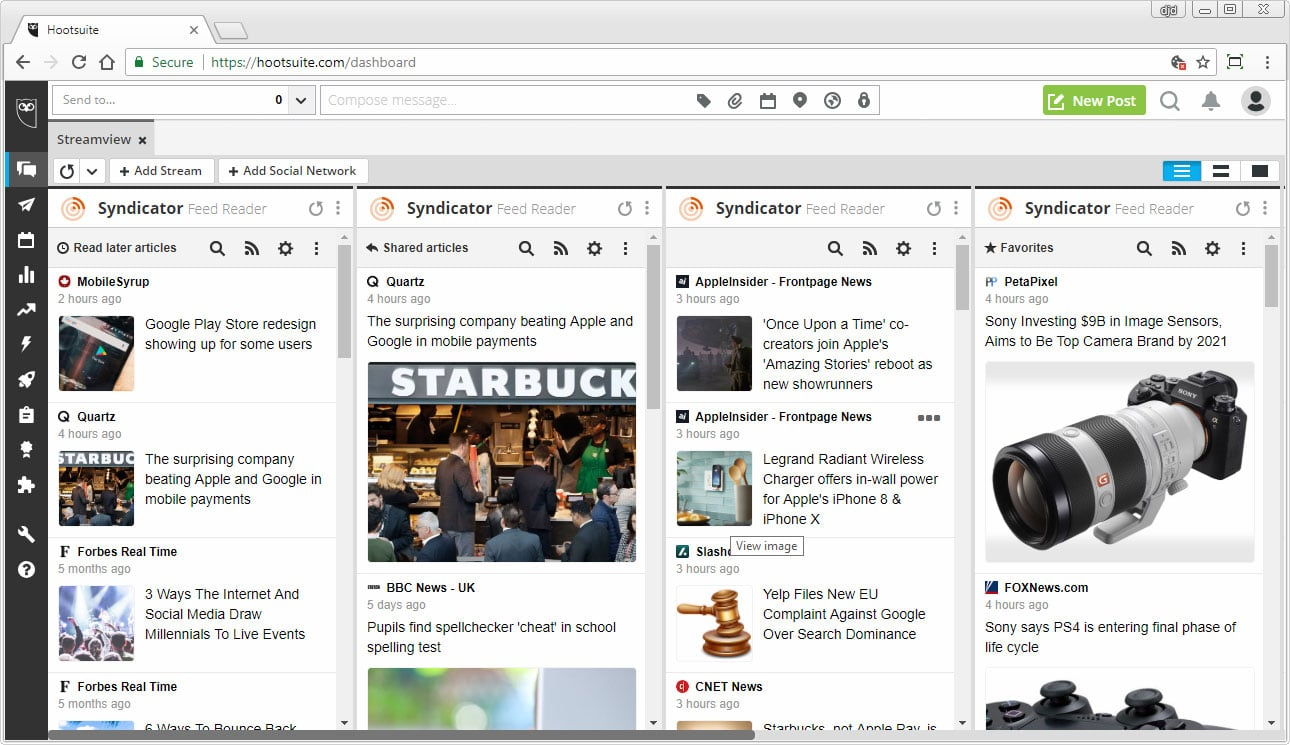Switch to compact single-block view layout
Viewport: 1290px width, 745px height.
1259,171
